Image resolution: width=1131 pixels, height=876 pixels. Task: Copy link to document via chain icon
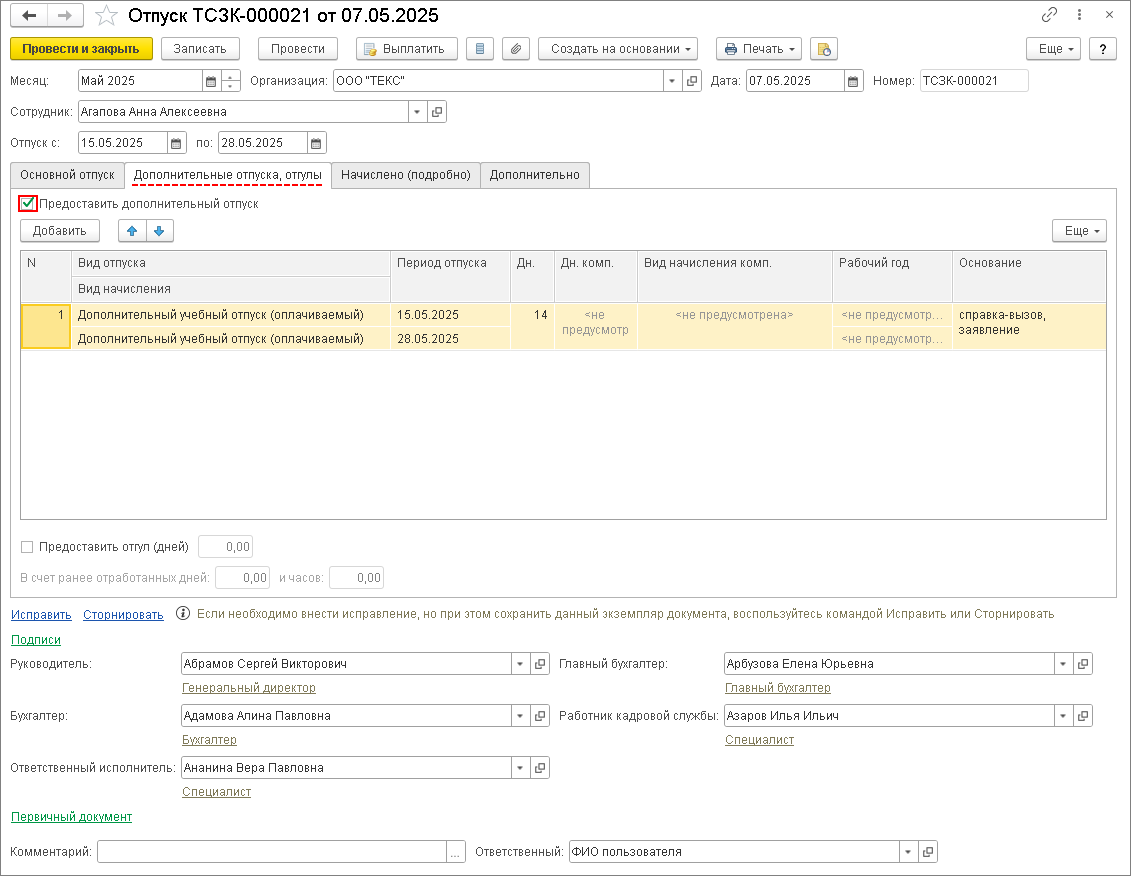(1049, 16)
